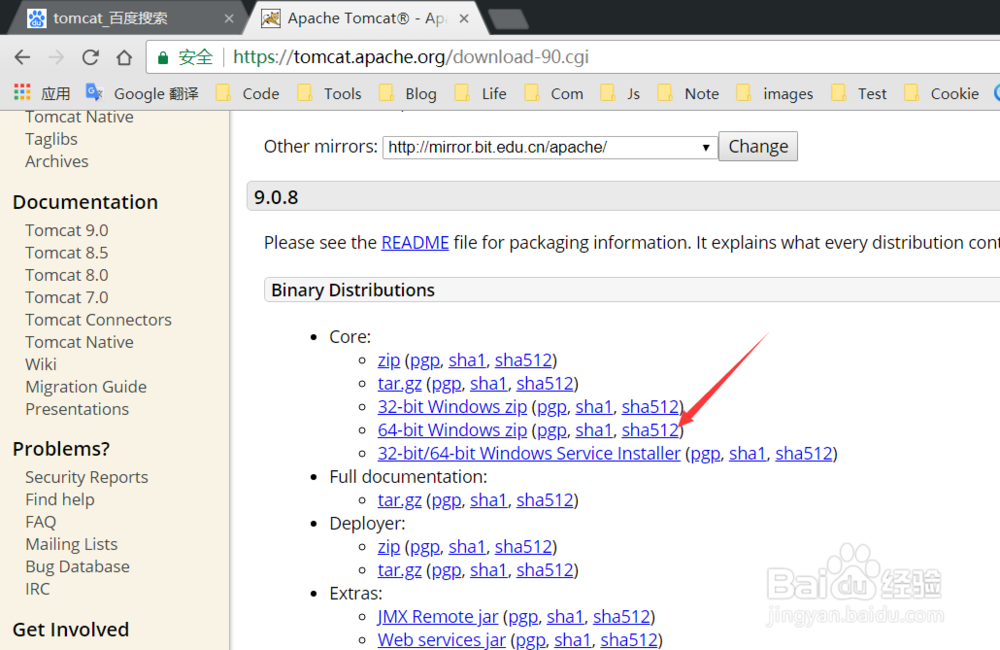This screenshot has width=1000, height=650.
Task: Open the Wiki sidebar link
Action: 41,364
